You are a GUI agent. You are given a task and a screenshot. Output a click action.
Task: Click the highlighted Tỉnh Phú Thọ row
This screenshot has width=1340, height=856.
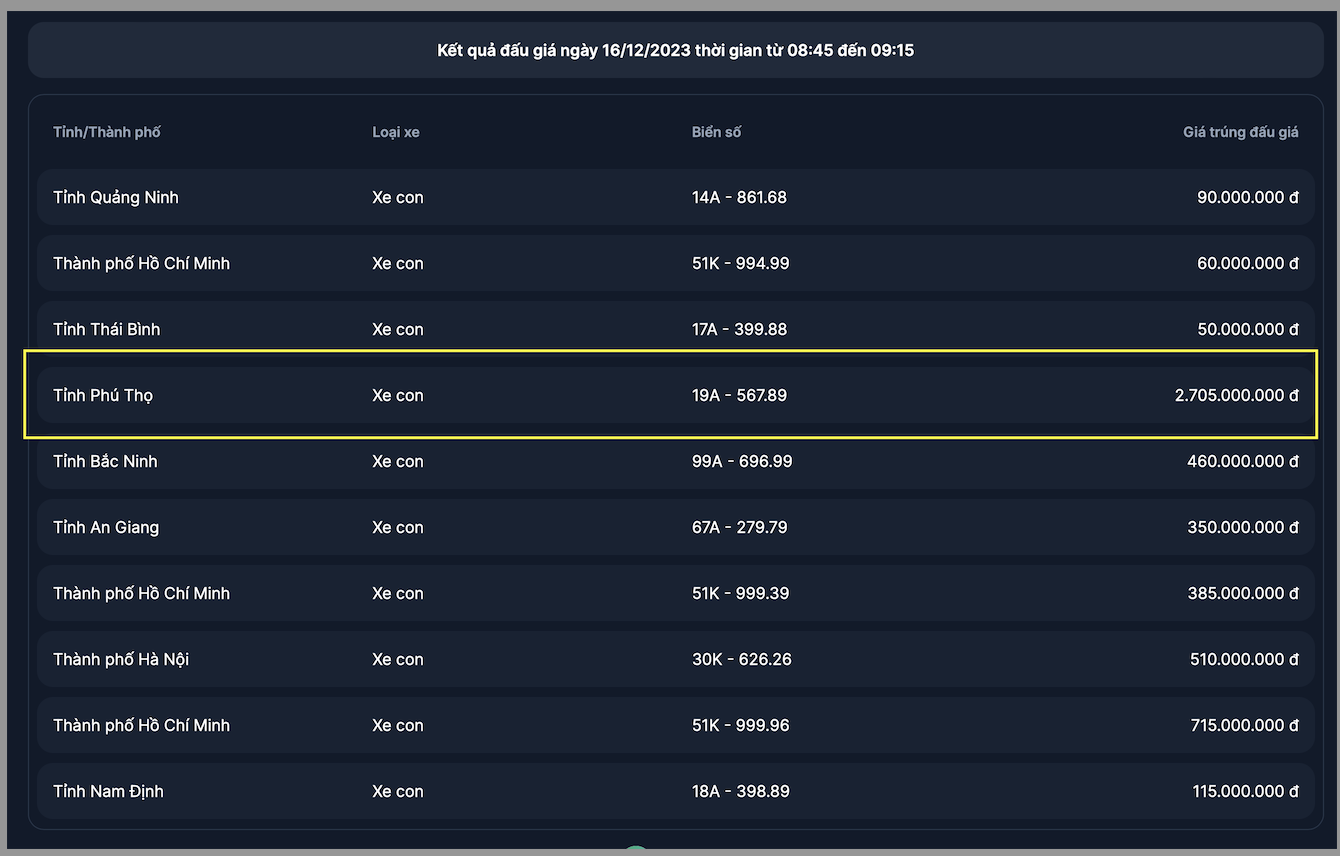coord(103,395)
